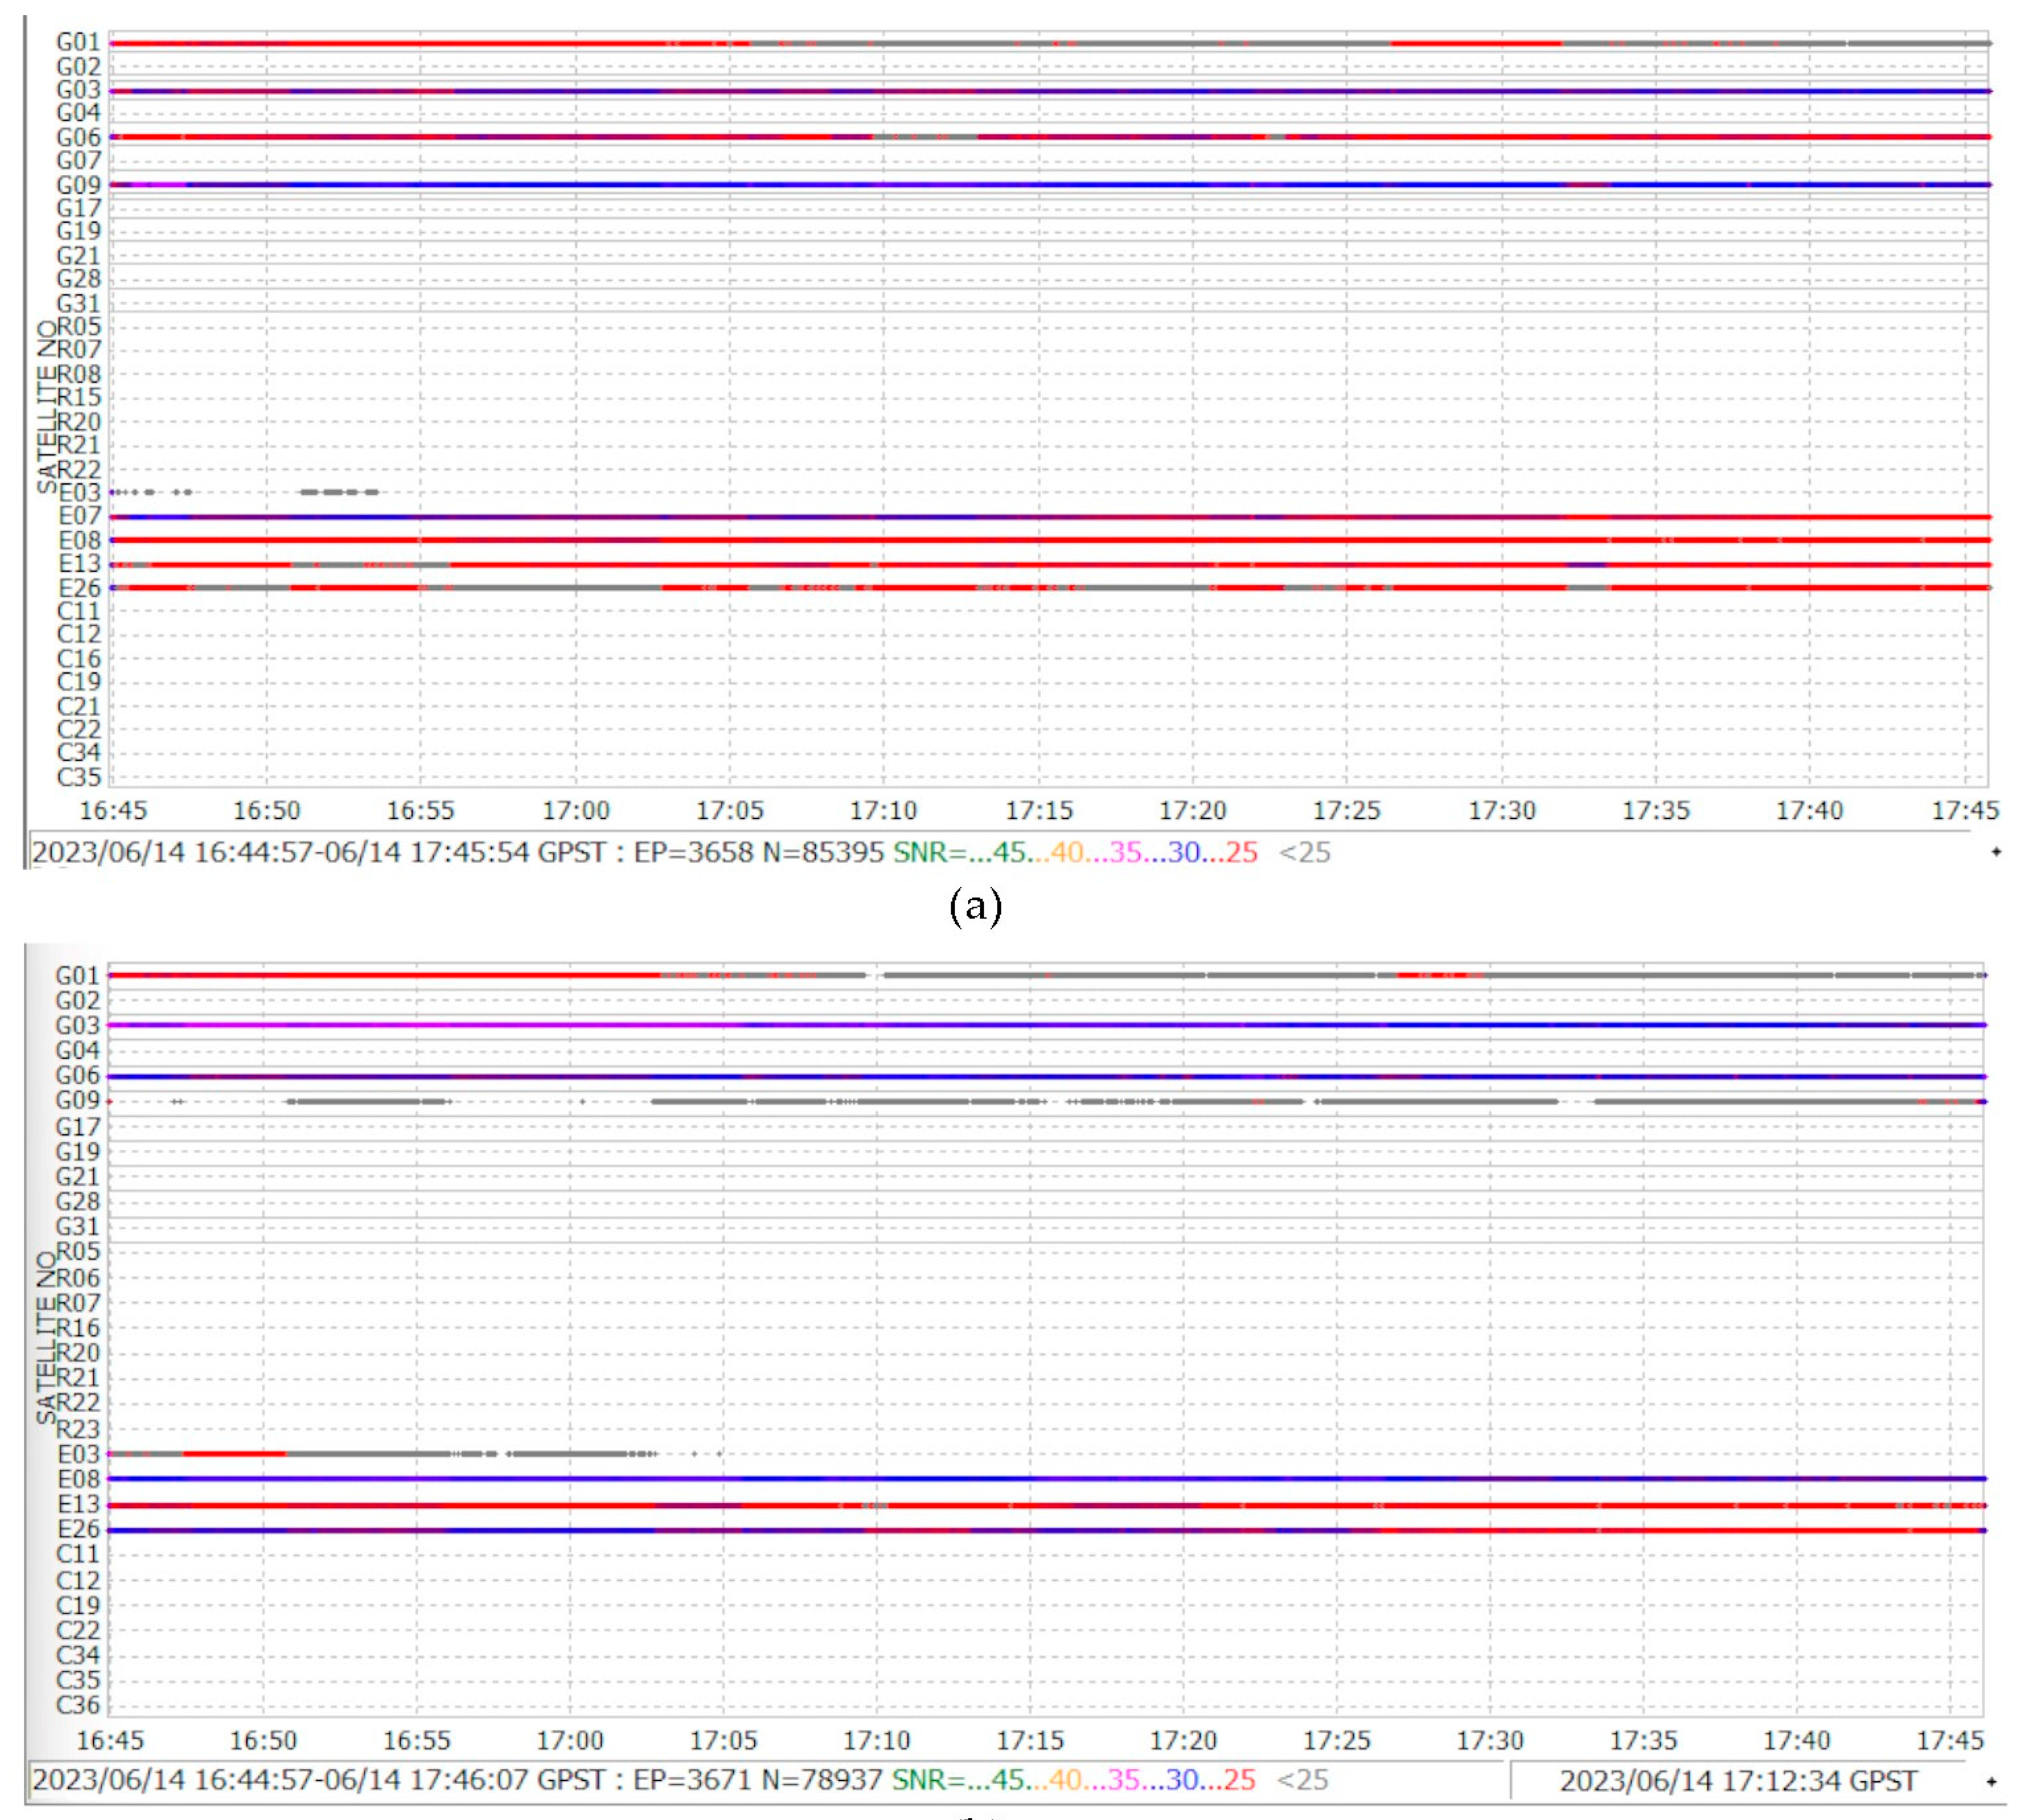Click gray <25 legend in N=78937 bar
This screenshot has width=2024, height=1820.
click(1303, 1780)
